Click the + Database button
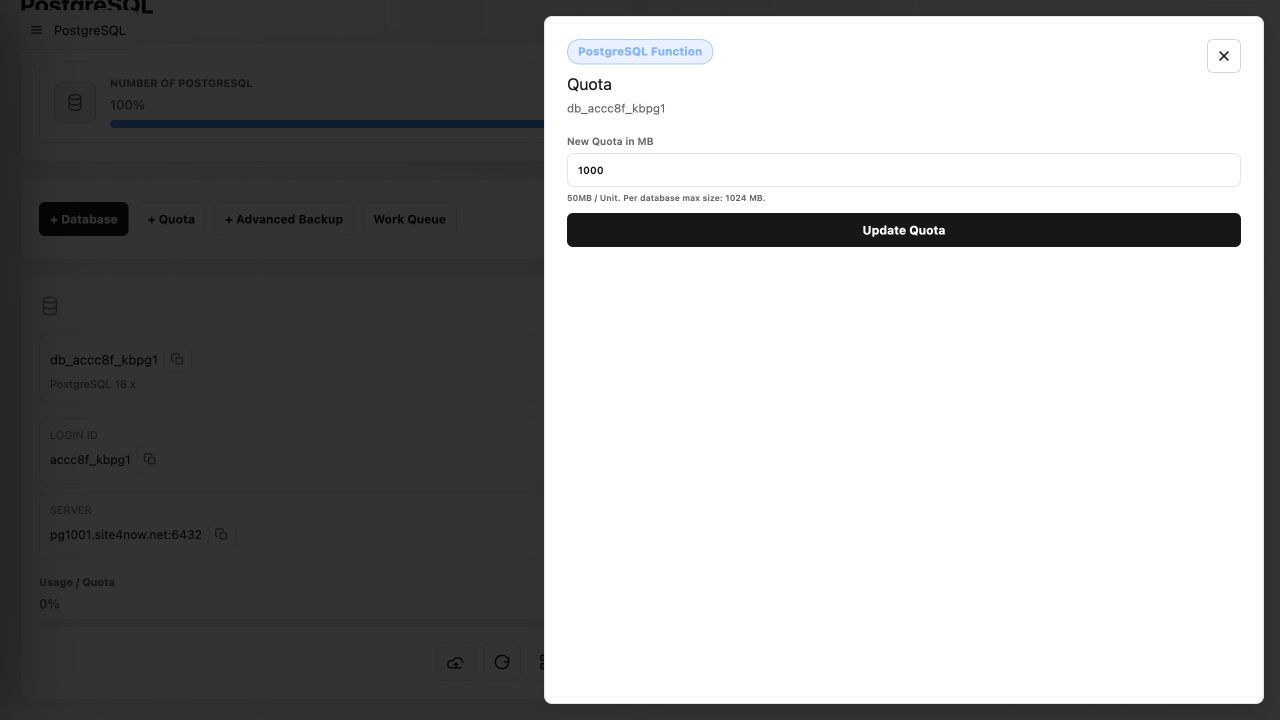This screenshot has width=1280, height=720. tap(84, 219)
